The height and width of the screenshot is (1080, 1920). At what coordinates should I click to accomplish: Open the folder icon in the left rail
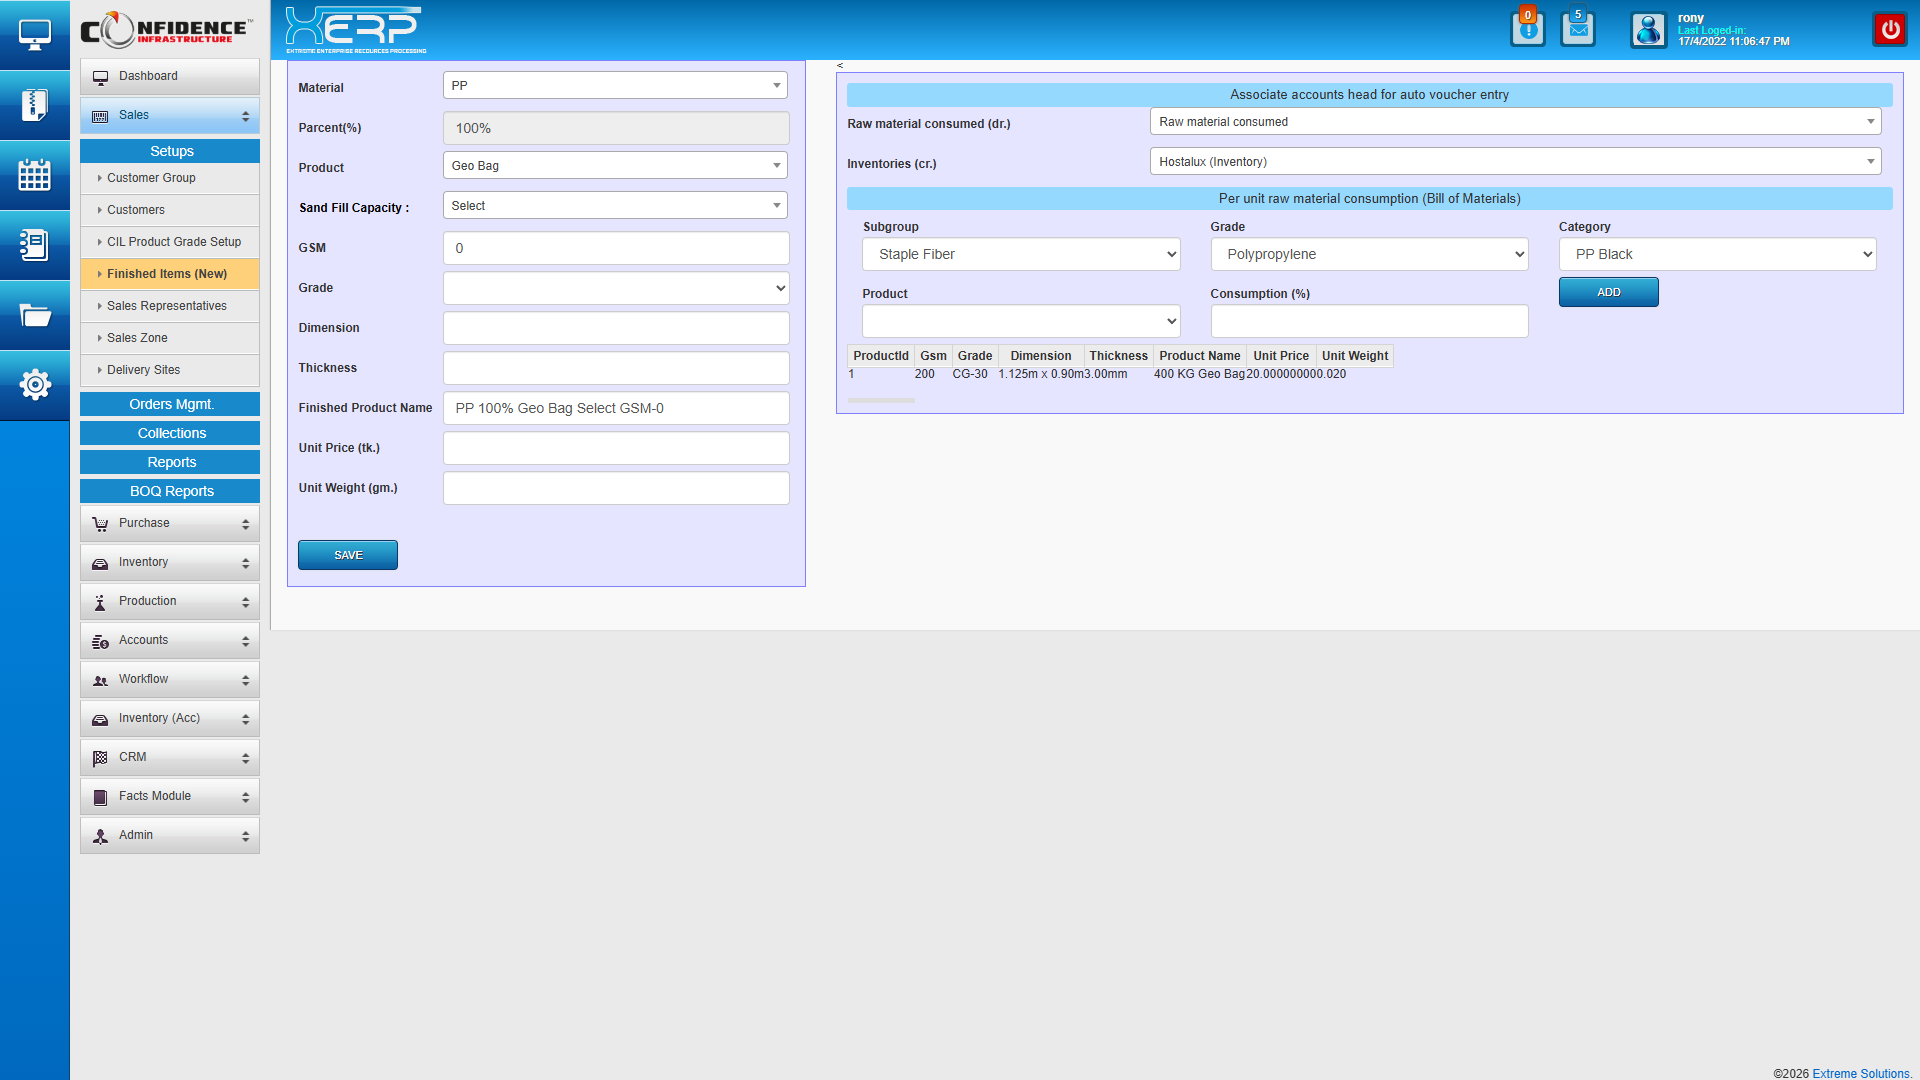click(x=35, y=315)
